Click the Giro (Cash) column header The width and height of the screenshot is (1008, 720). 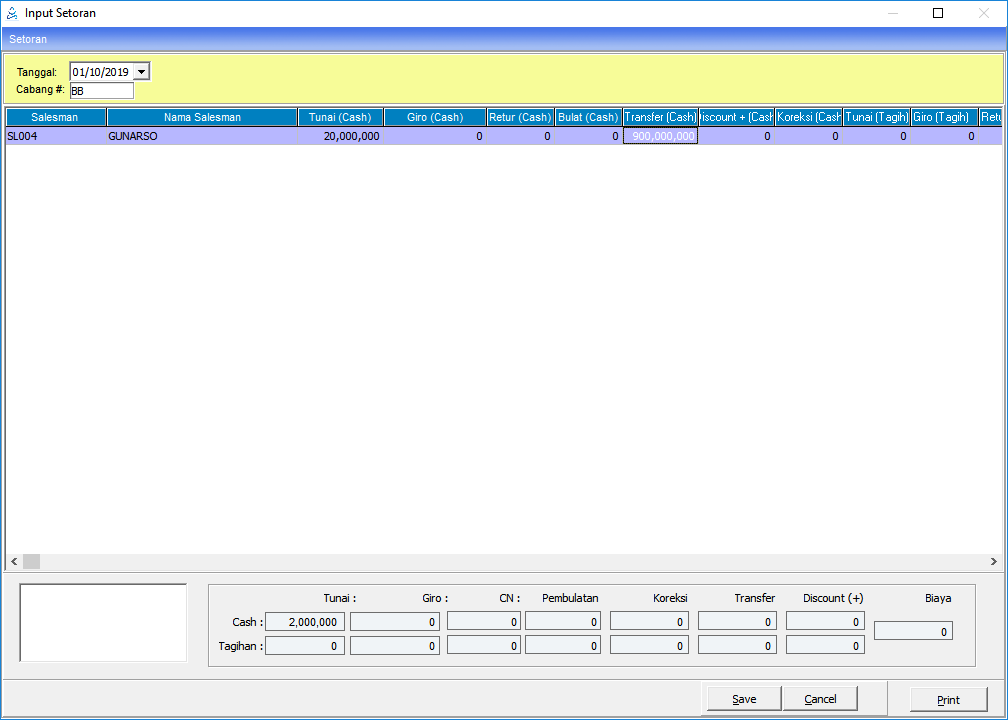435,117
